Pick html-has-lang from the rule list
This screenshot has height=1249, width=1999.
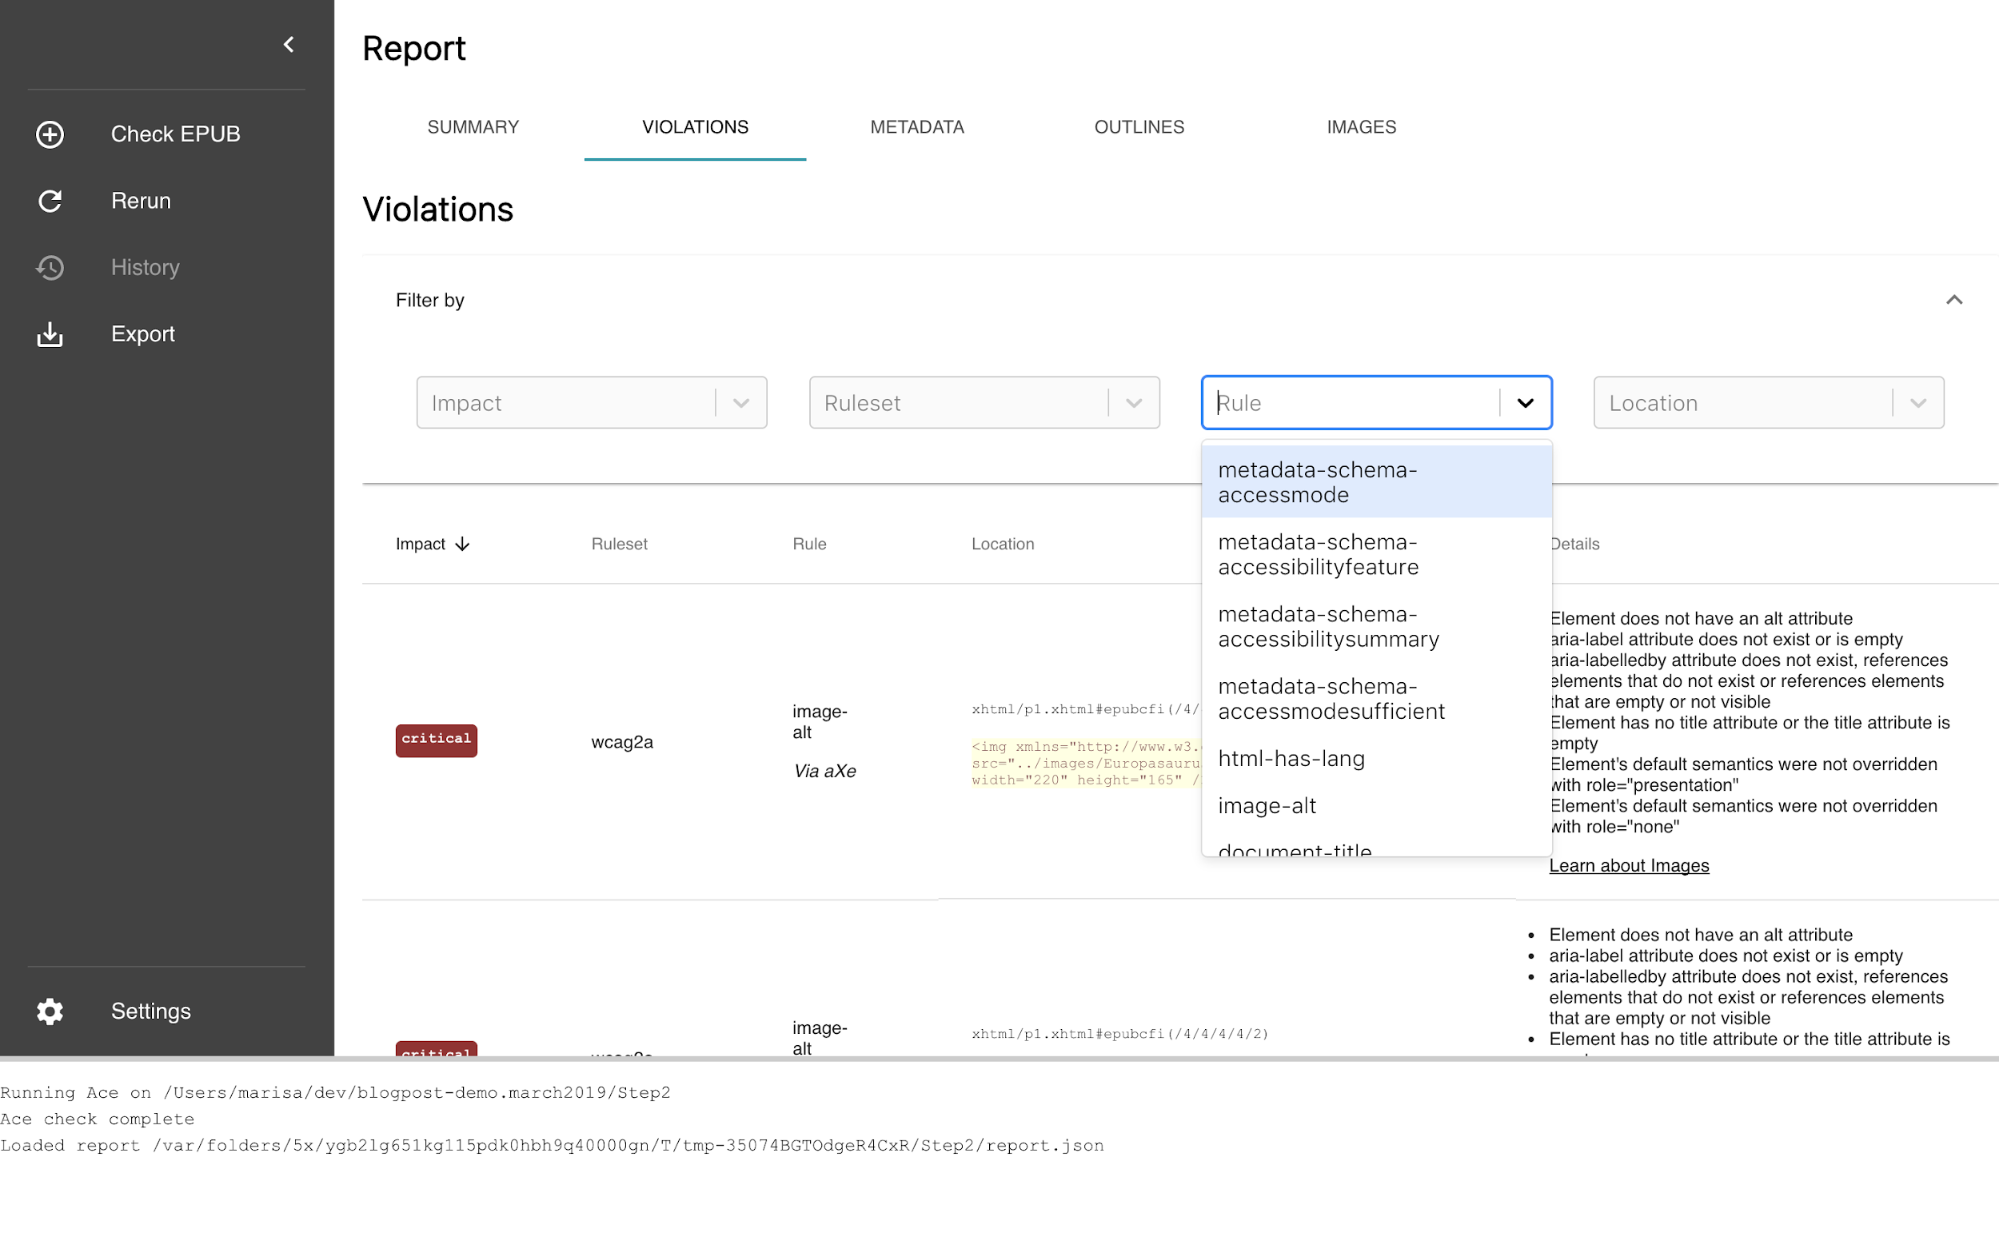(1376, 758)
